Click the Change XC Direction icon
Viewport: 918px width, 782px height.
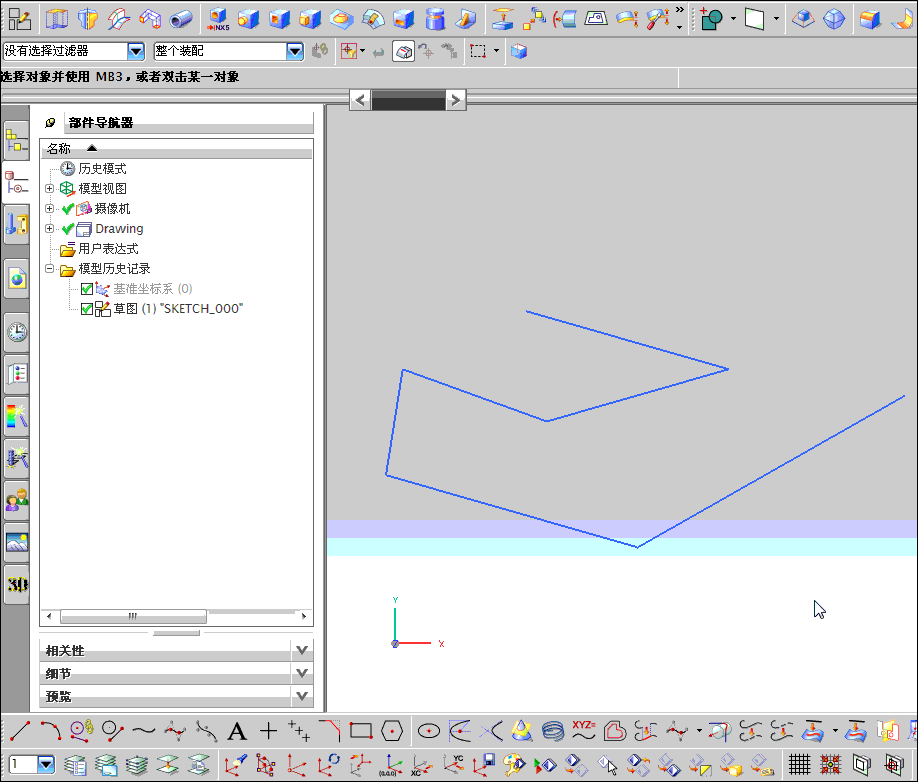pyautogui.click(x=422, y=764)
